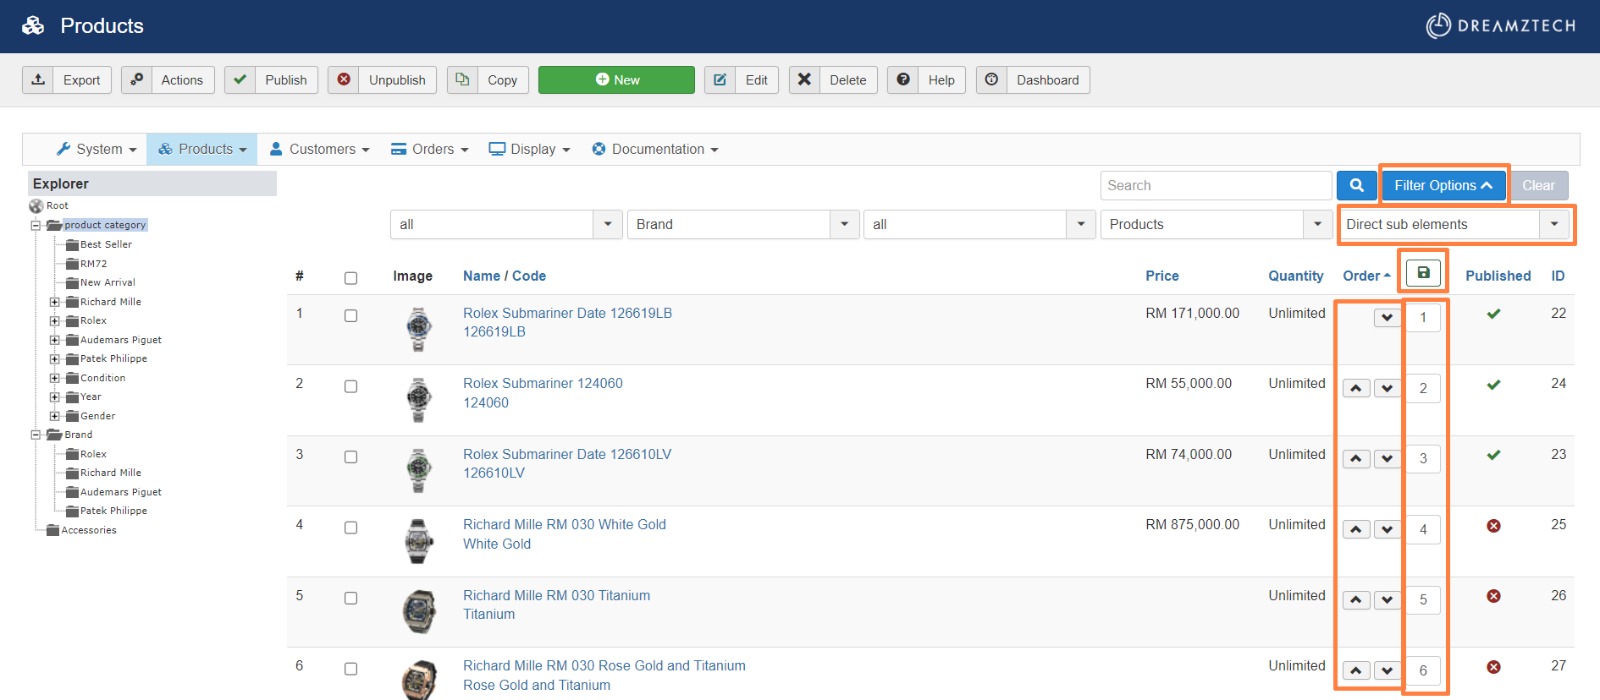Sort by the Quantity column header
This screenshot has height=700, width=1600.
click(1296, 276)
